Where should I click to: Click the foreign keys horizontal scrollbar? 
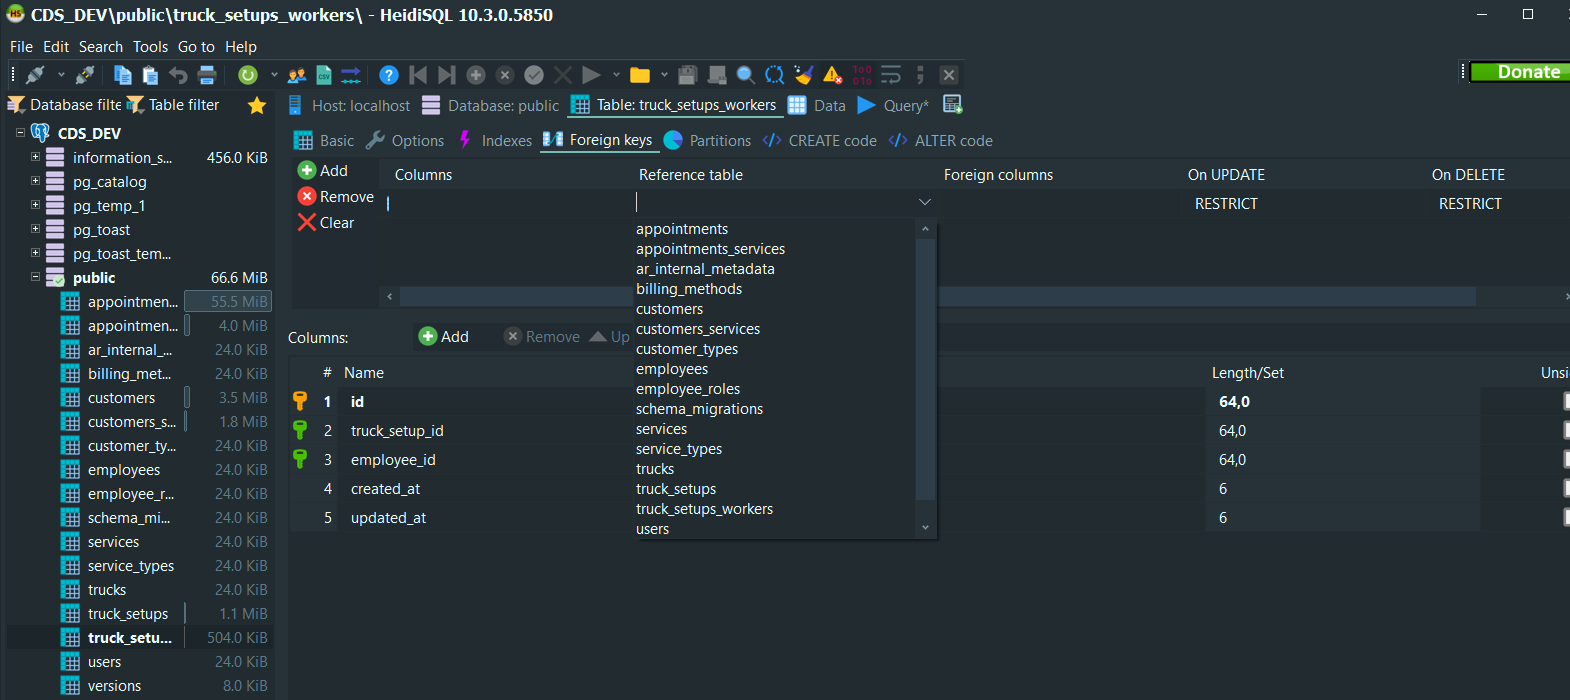(x=937, y=297)
